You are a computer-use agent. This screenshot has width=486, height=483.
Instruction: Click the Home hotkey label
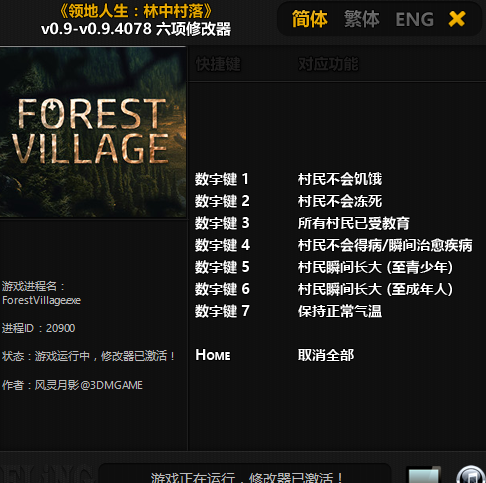point(213,355)
